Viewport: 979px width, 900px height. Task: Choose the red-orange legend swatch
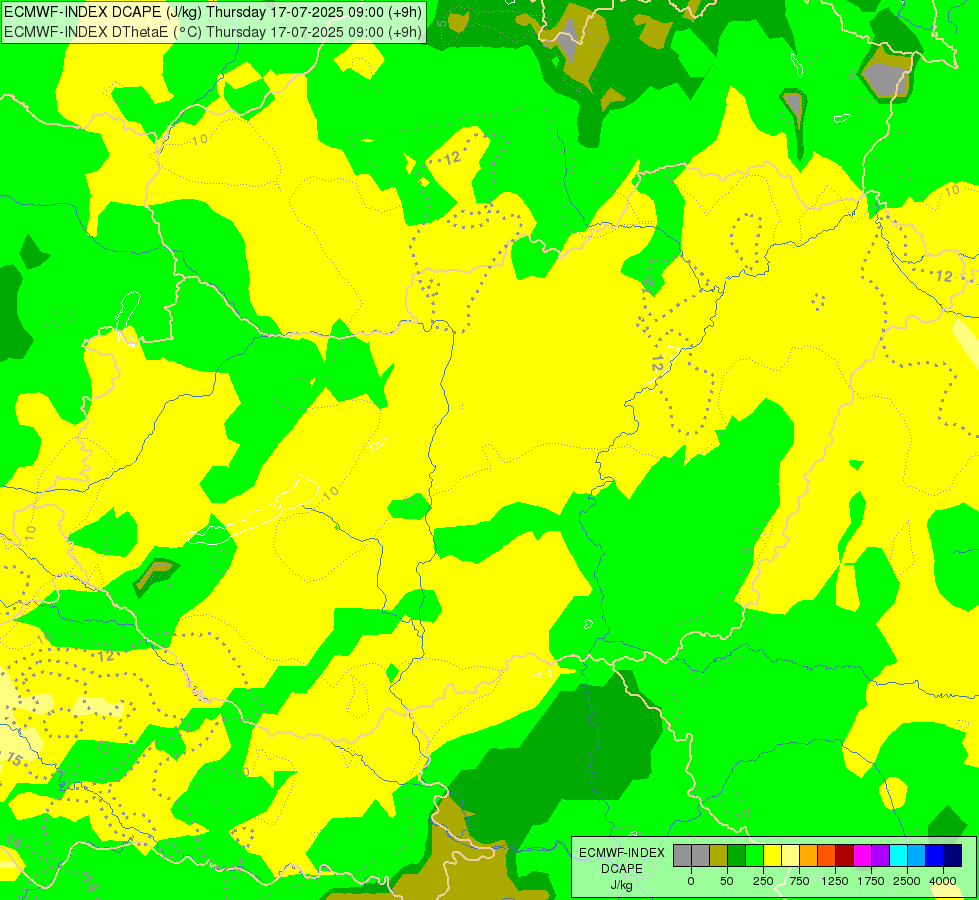[x=827, y=856]
